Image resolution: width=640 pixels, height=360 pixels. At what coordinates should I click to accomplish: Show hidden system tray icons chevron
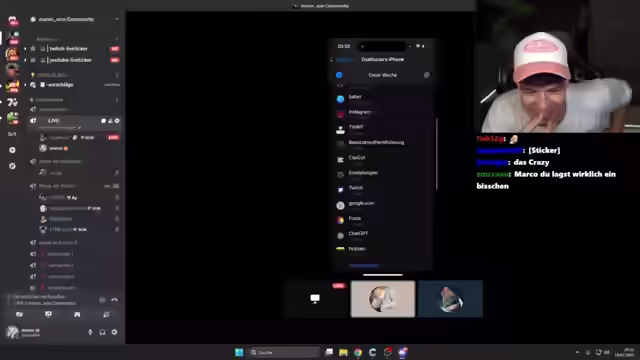pos(577,352)
